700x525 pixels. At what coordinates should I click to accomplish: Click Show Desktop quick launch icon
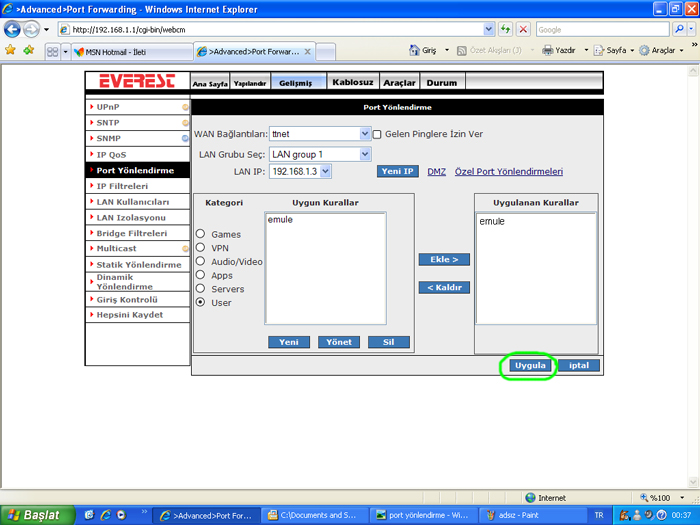tap(89, 515)
